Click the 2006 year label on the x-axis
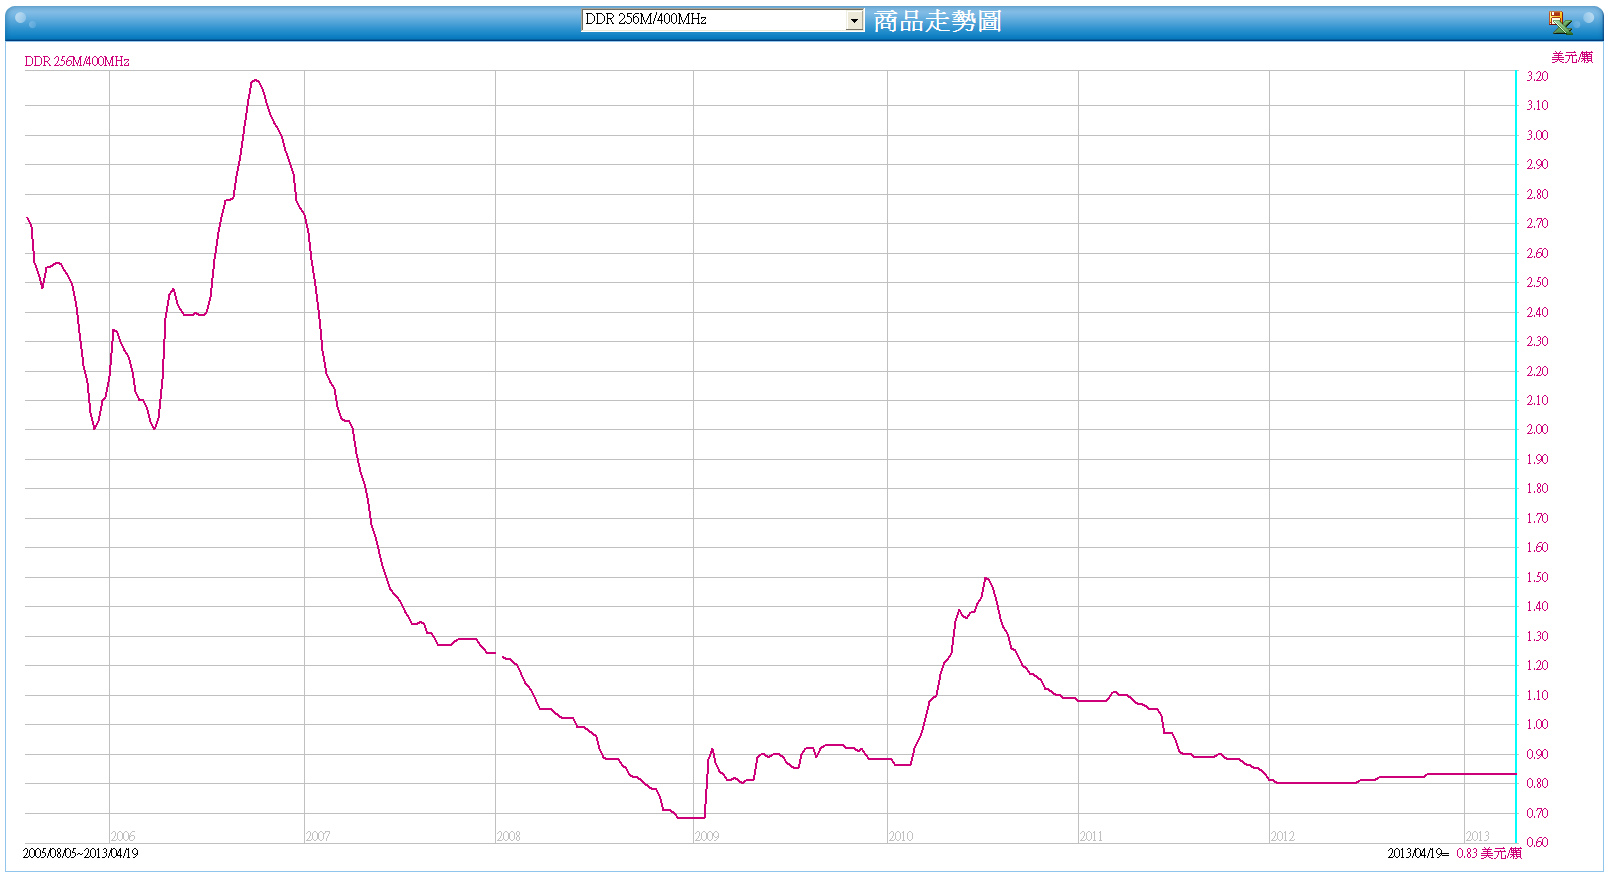 tap(123, 836)
